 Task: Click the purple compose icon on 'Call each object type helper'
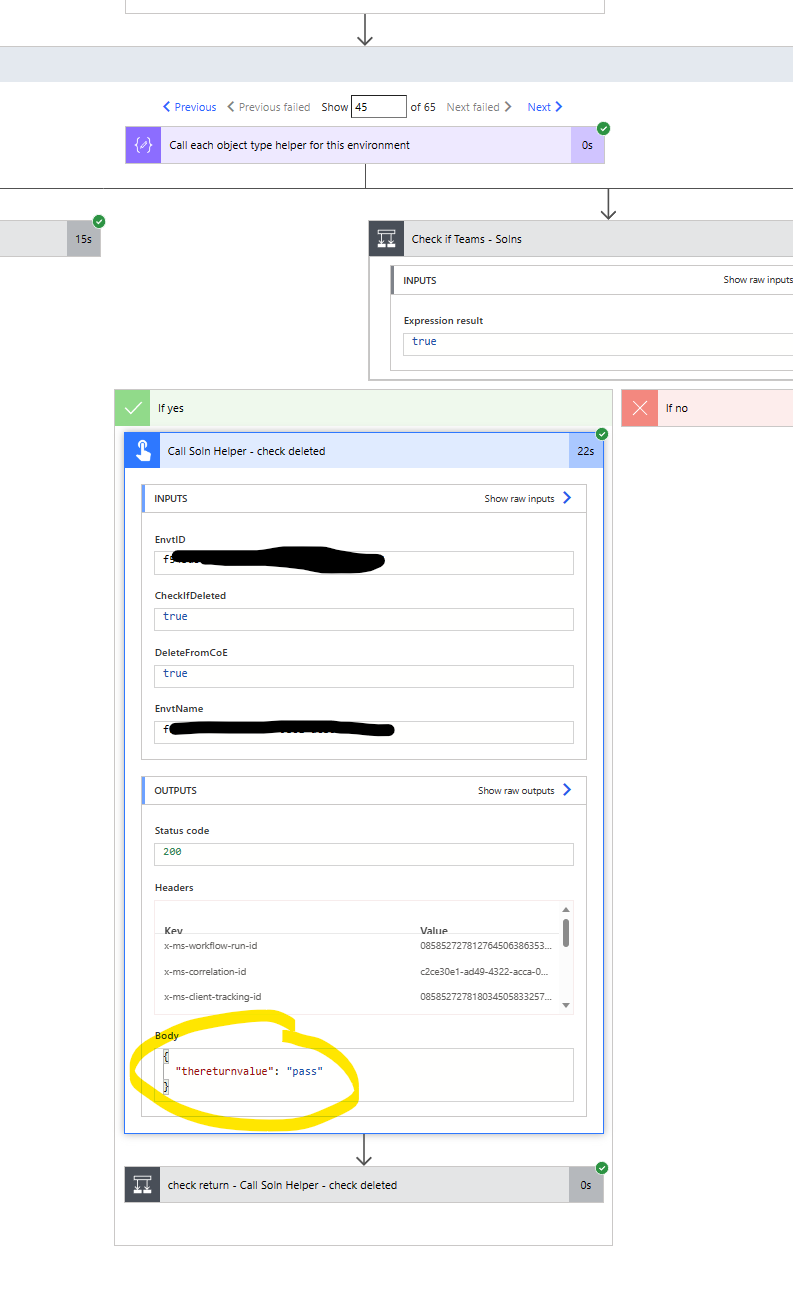click(x=143, y=145)
